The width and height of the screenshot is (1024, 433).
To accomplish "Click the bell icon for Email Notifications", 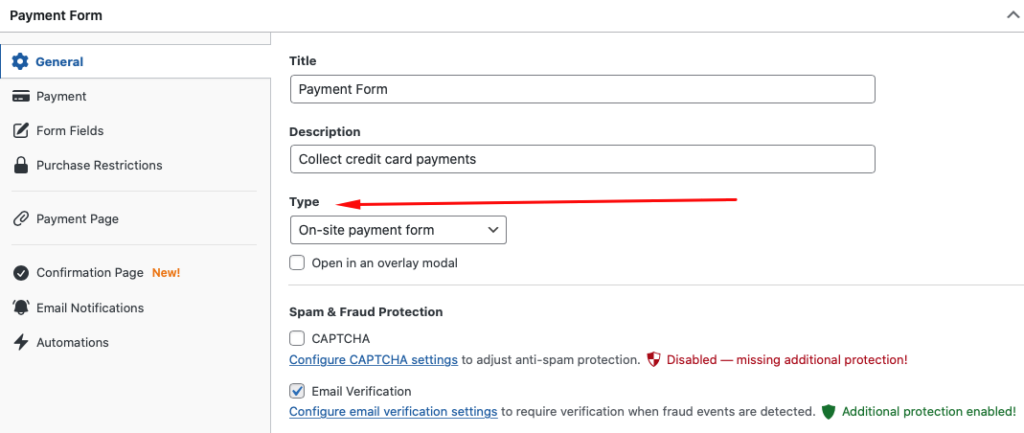I will click(20, 308).
